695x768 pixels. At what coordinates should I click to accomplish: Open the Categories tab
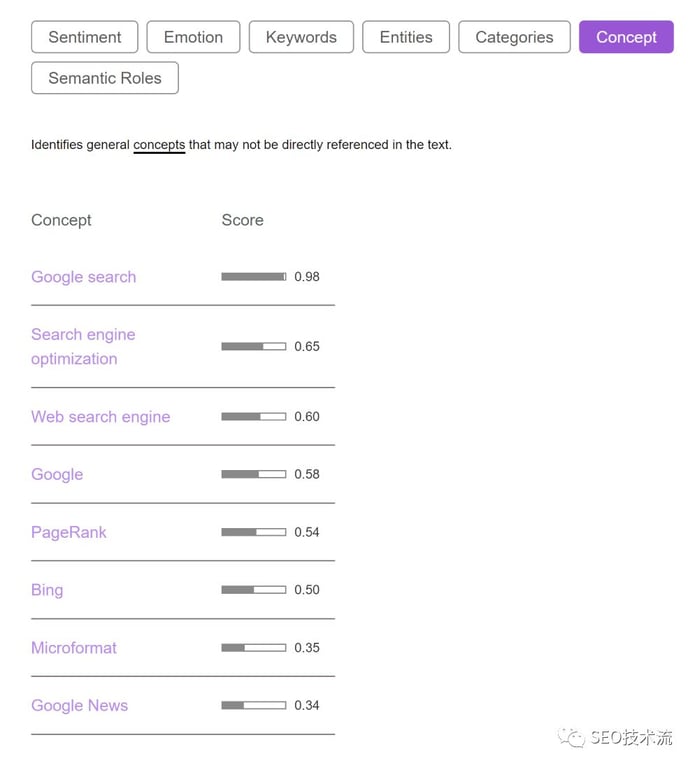point(514,37)
